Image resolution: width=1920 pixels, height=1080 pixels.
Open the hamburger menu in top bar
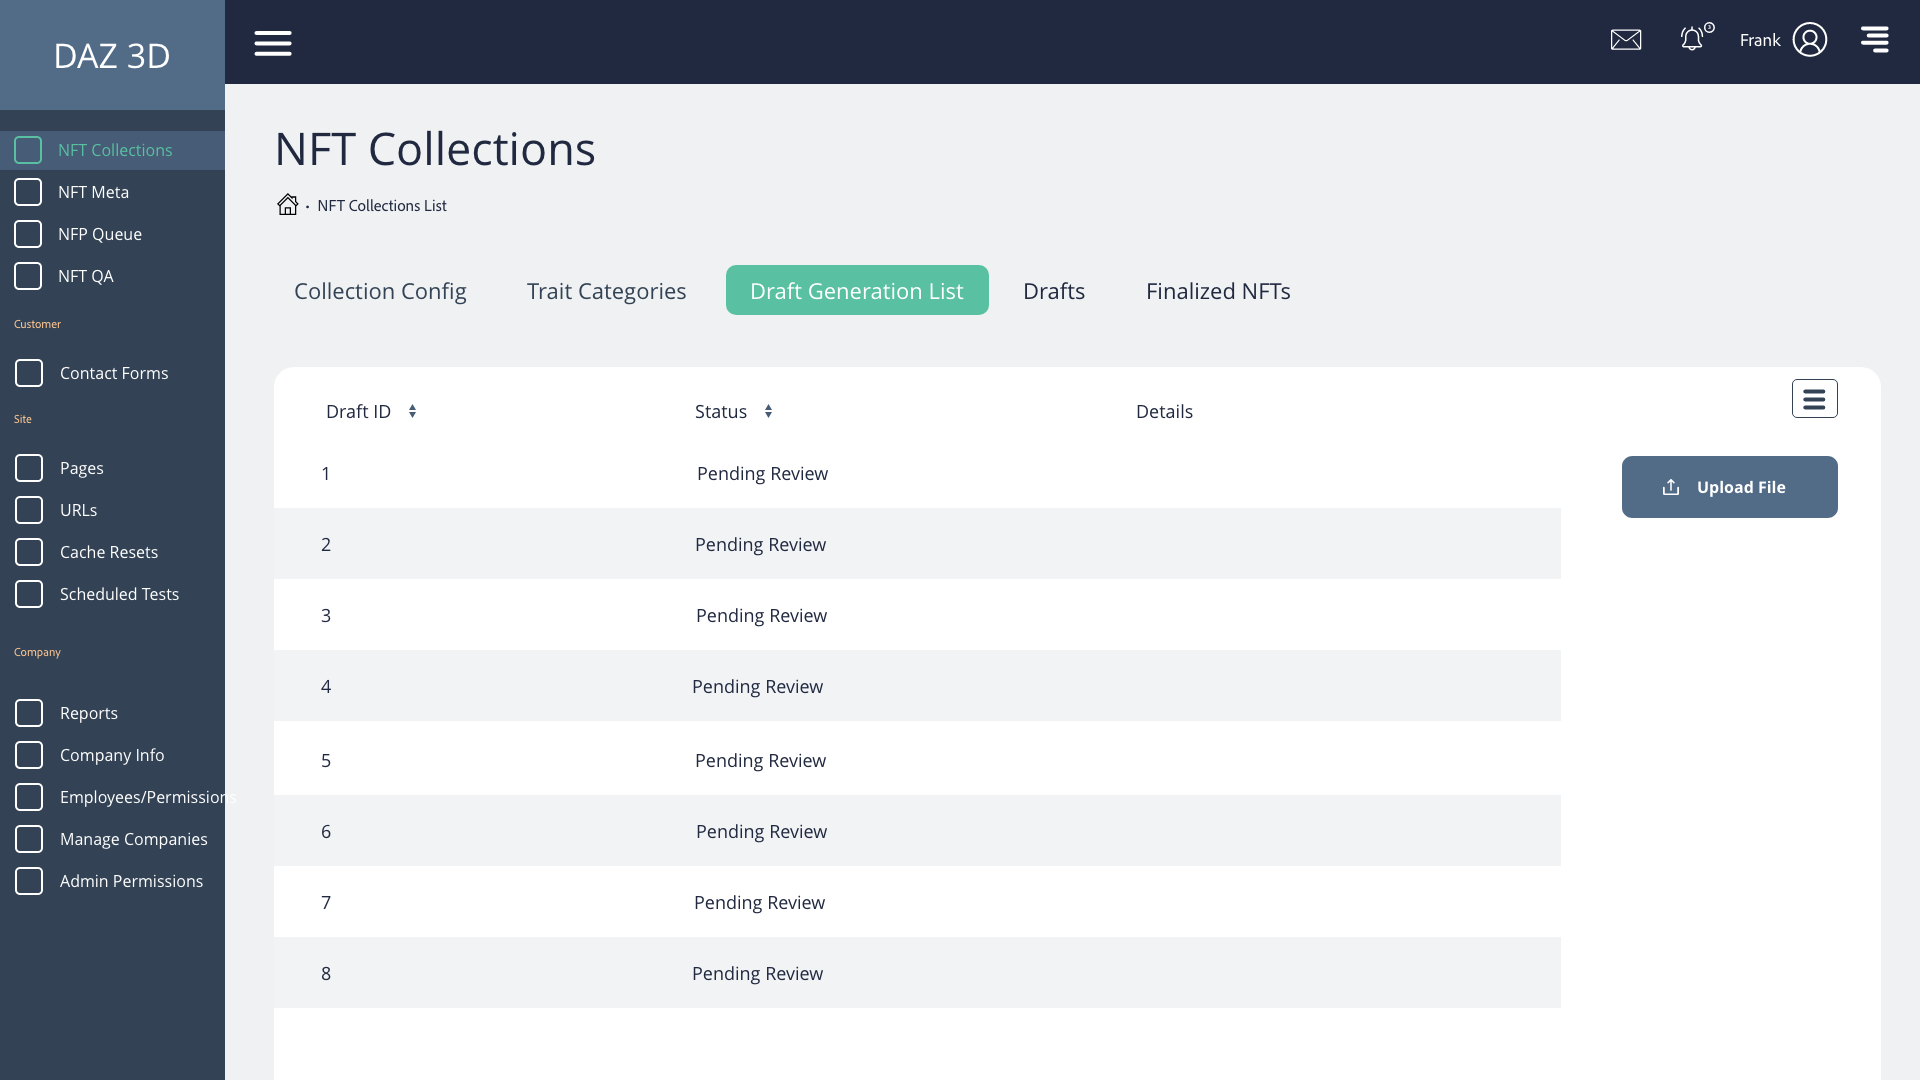point(272,43)
